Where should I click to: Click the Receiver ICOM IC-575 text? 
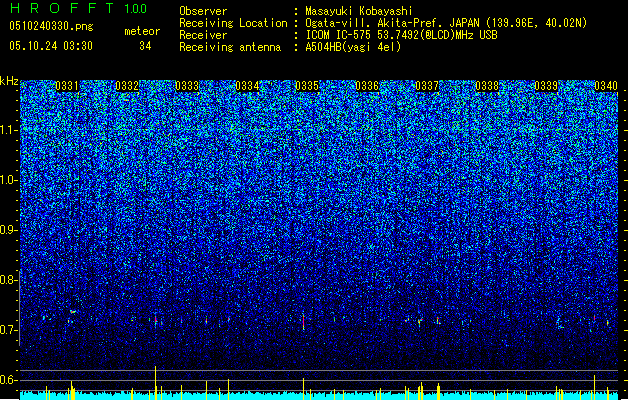401,35
